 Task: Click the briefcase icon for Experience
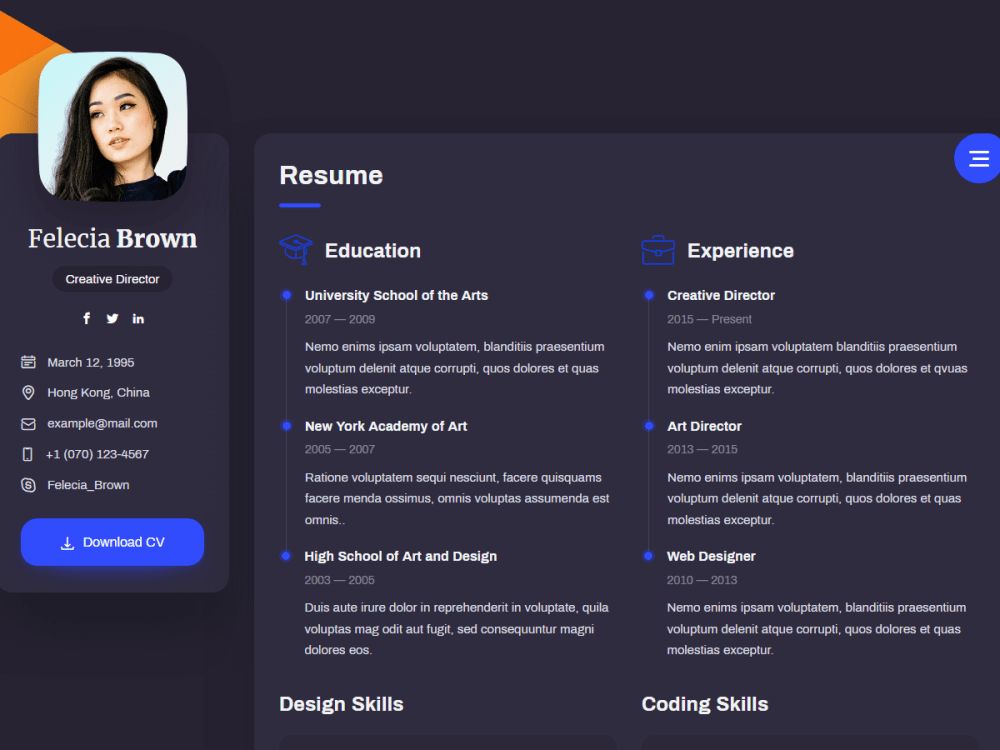tap(658, 250)
